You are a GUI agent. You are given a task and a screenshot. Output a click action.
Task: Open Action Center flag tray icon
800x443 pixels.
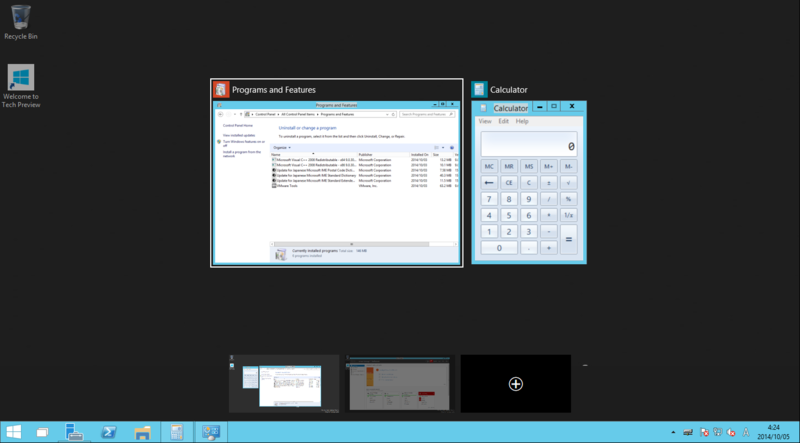pos(704,432)
